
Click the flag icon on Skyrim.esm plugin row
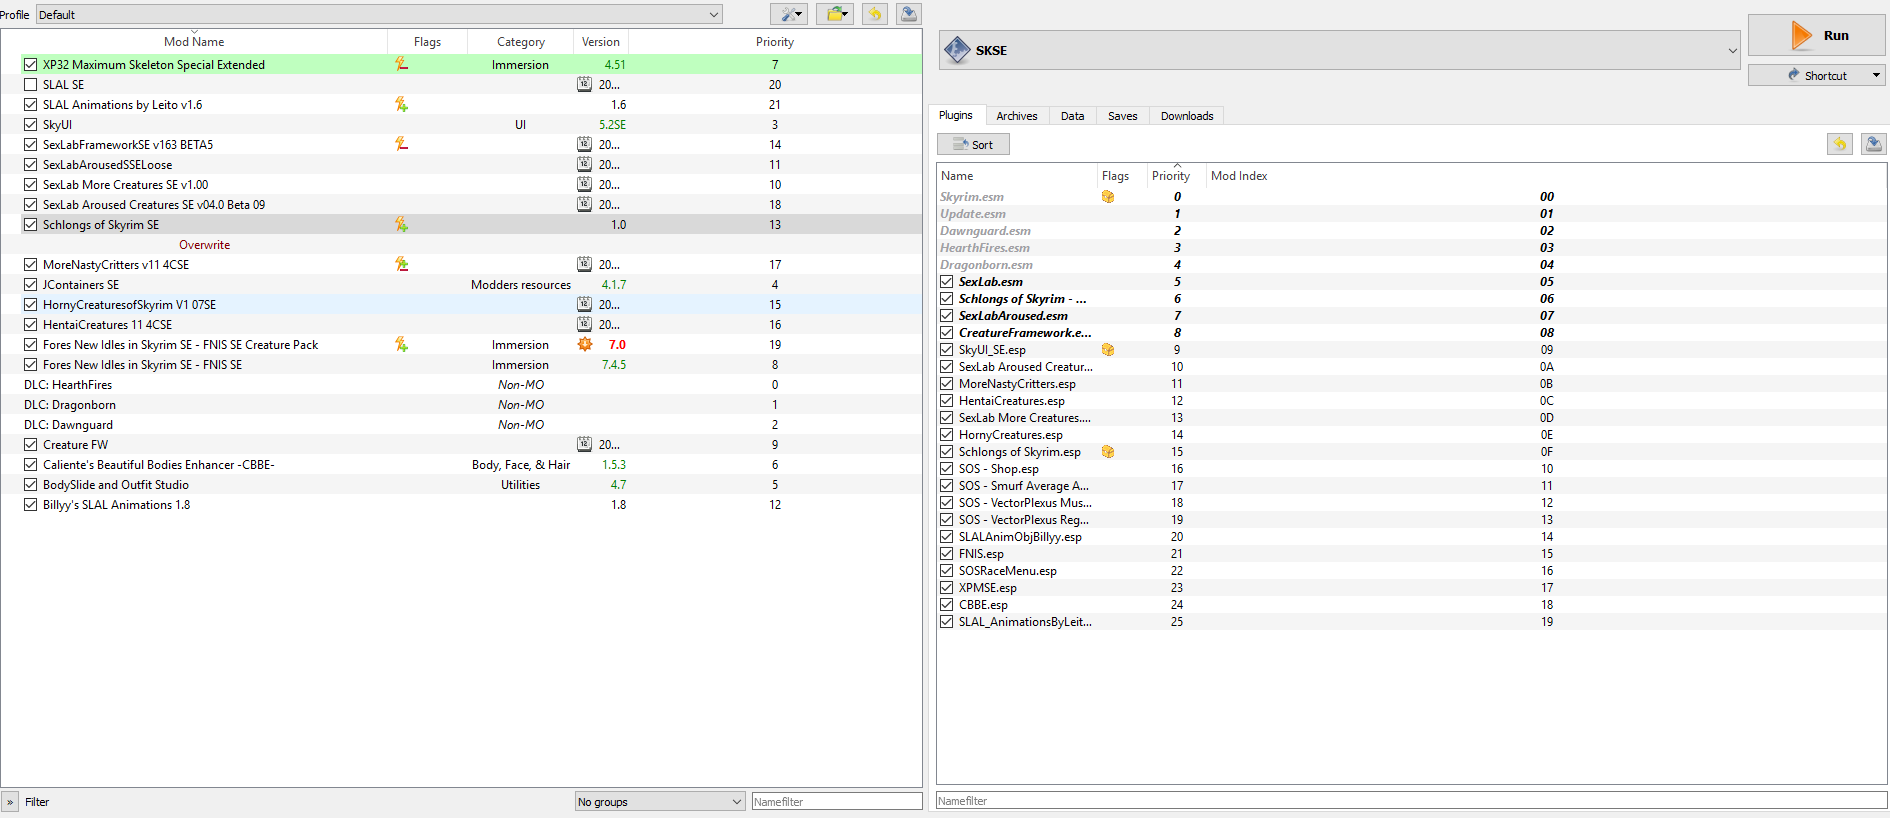point(1108,197)
